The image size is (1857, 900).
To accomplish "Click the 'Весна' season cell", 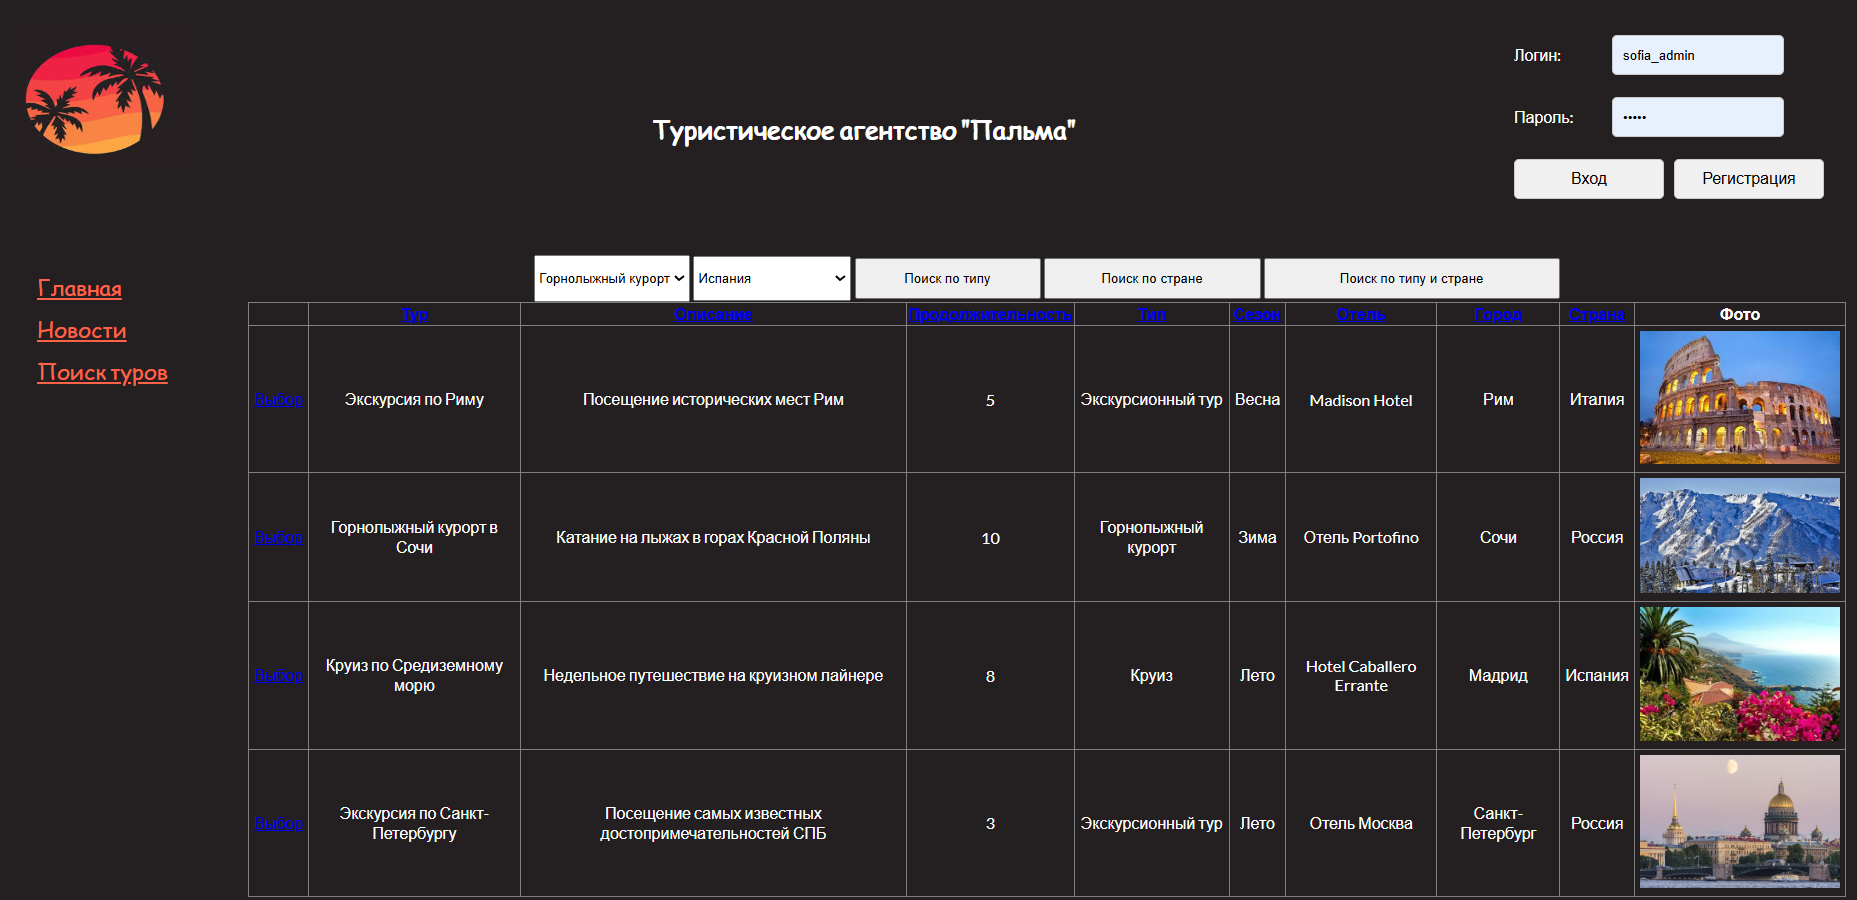I will point(1257,400).
